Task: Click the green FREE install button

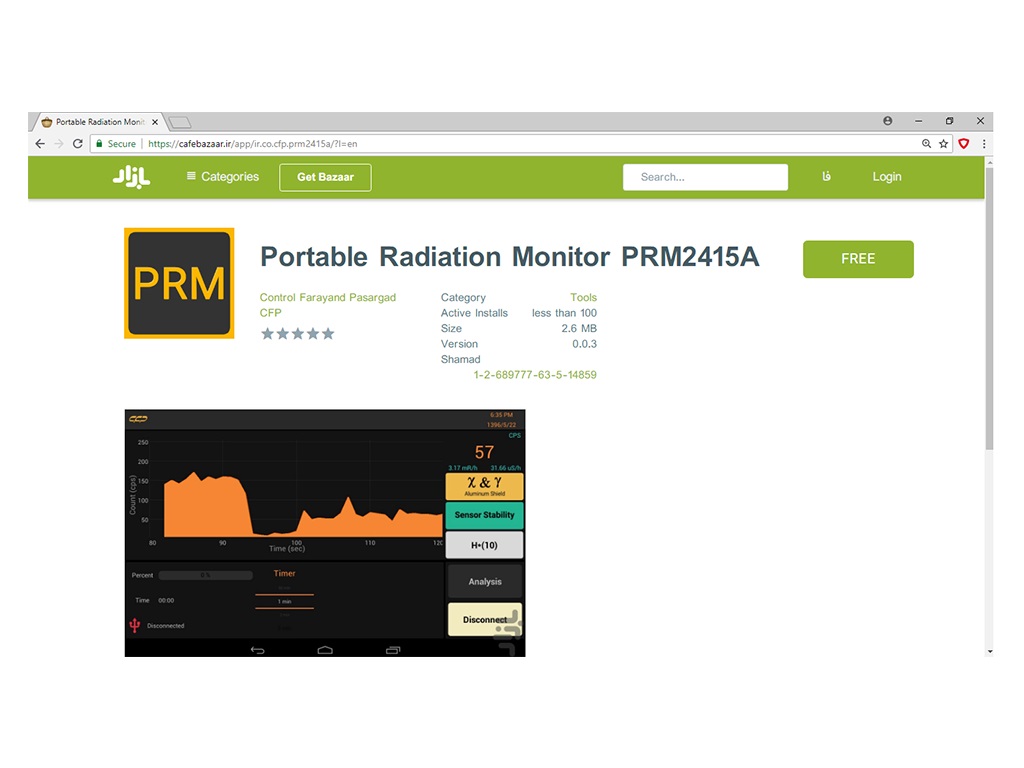Action: [858, 259]
